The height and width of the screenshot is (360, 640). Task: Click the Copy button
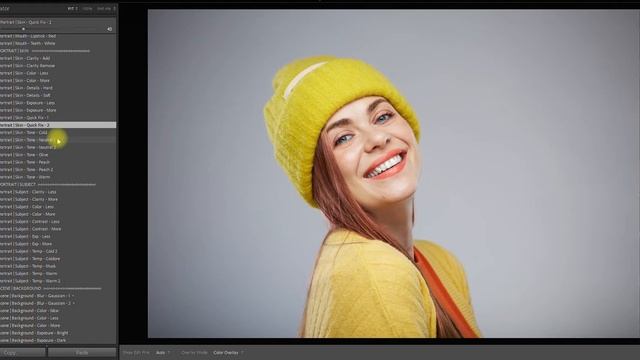coord(22,353)
